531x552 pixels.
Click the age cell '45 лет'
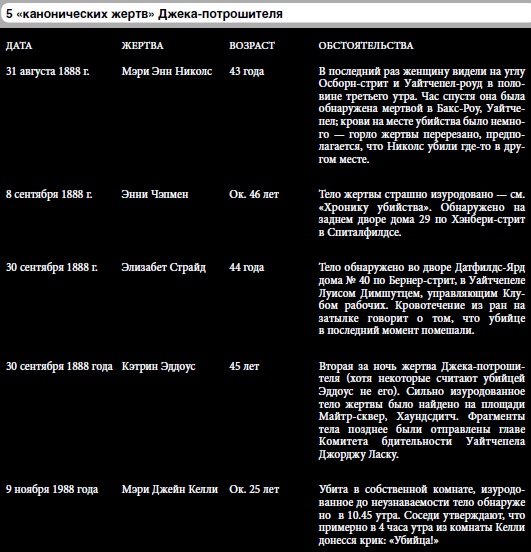[x=244, y=366]
